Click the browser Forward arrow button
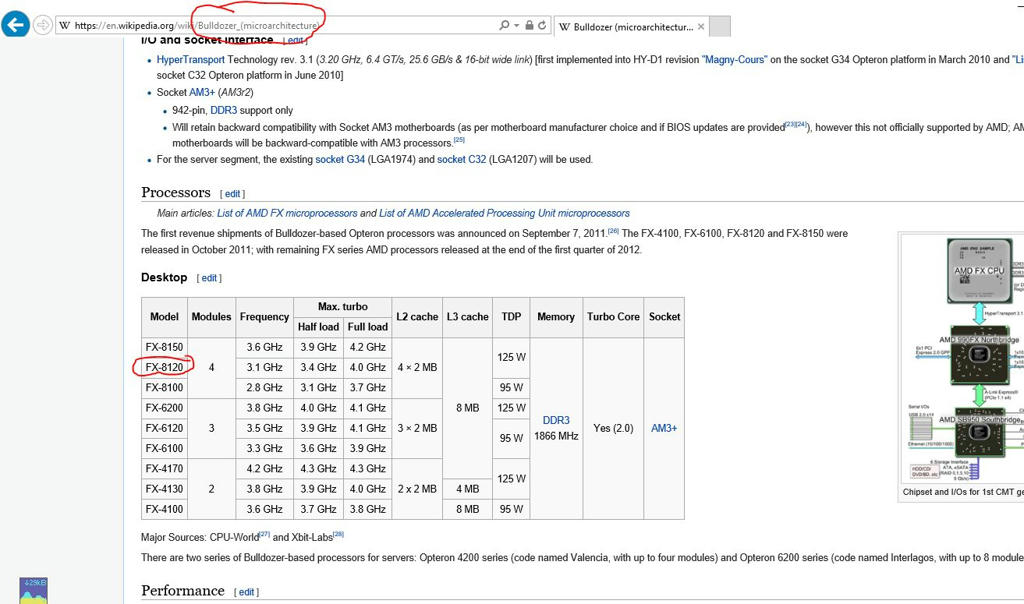1024x604 pixels. [x=43, y=25]
